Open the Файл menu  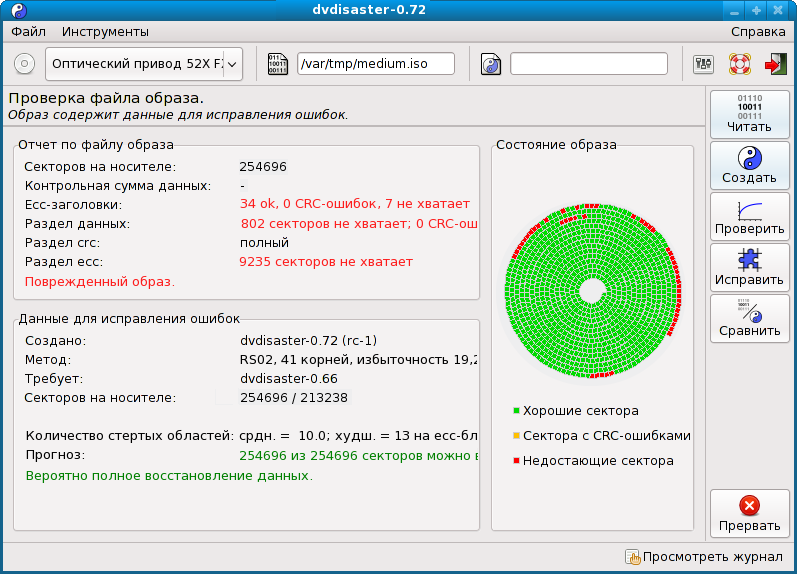tap(28, 32)
